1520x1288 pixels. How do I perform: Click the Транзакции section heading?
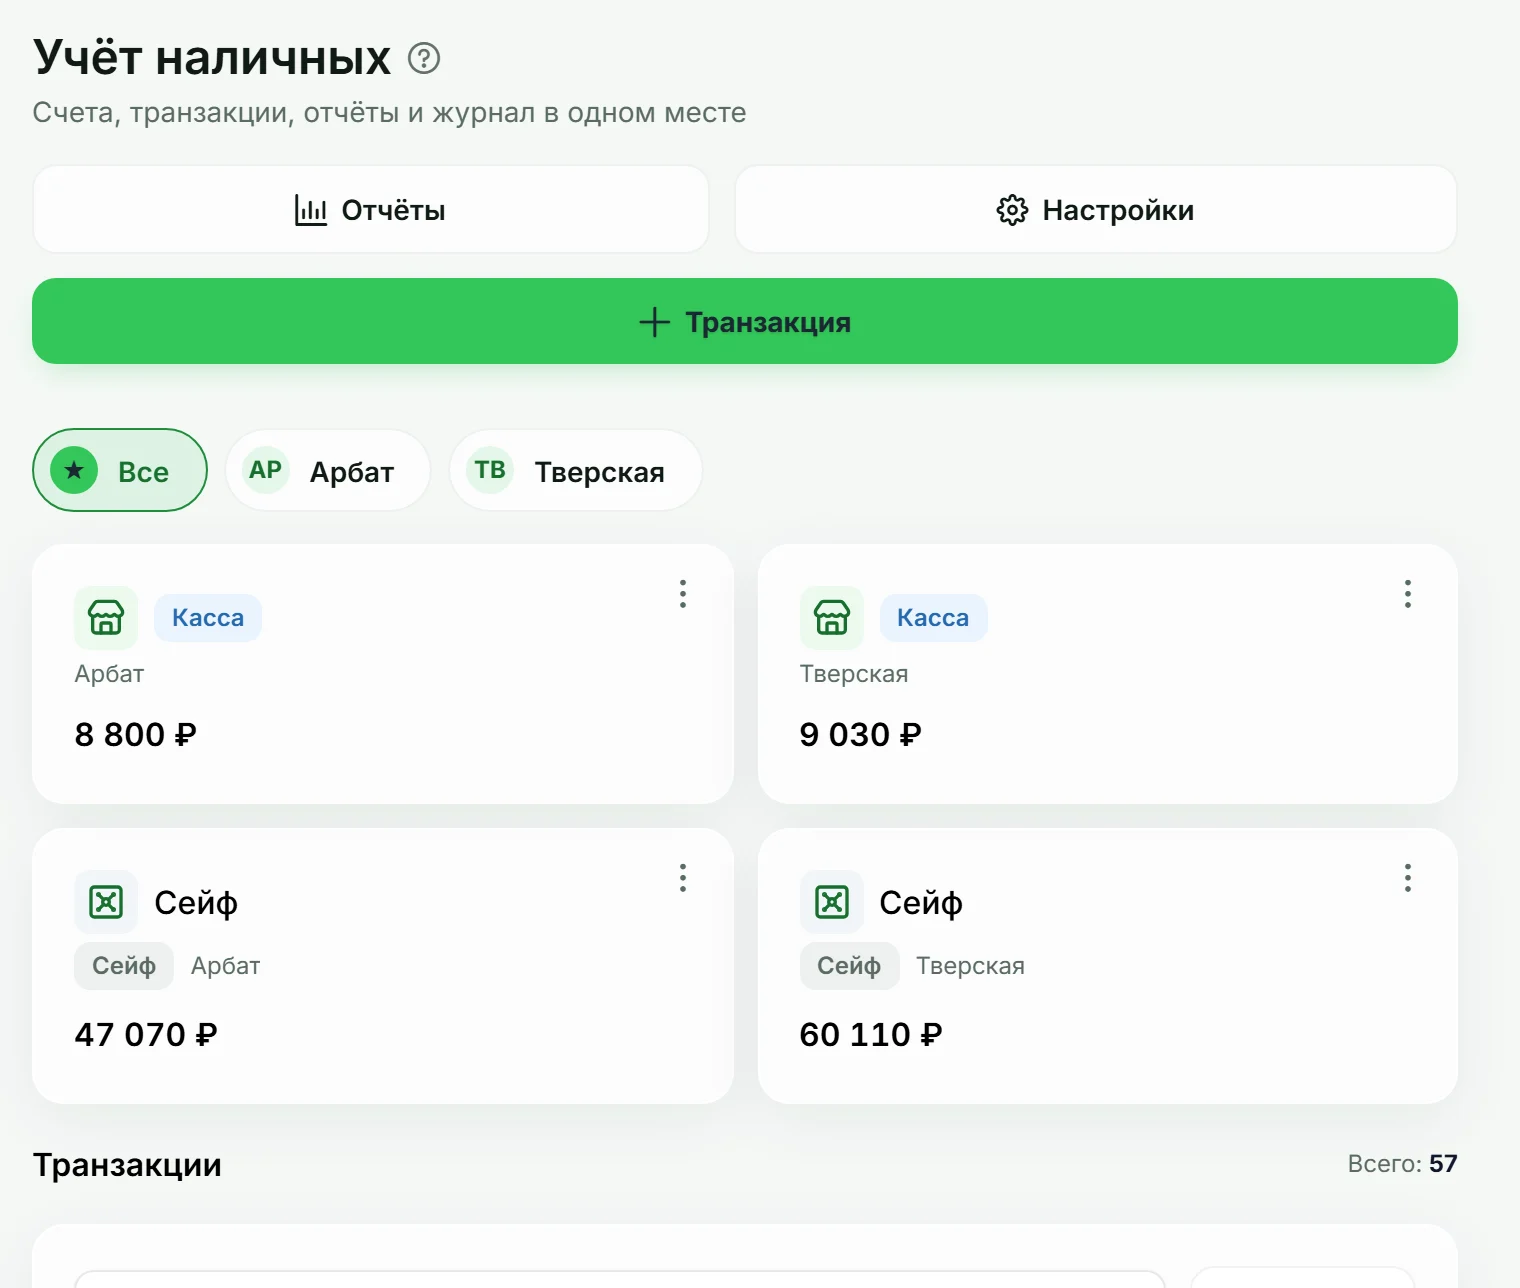[127, 1165]
